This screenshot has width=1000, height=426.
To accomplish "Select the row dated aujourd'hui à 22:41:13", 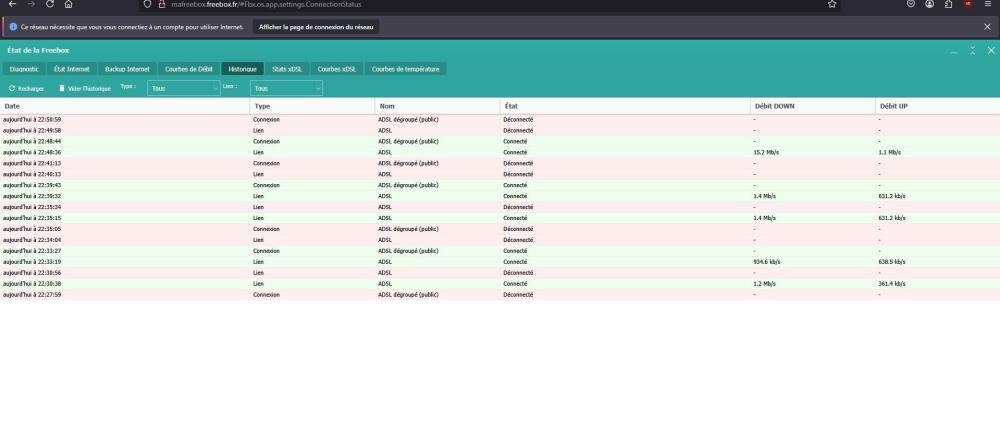I will click(500, 163).
